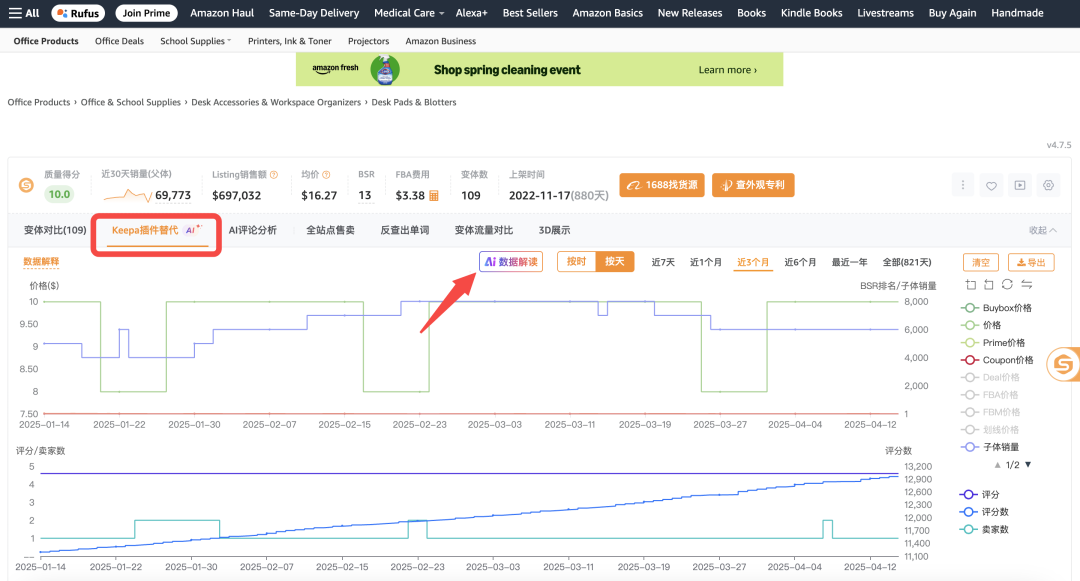Open the plugin settings gear icon
This screenshot has height=581, width=1080.
1047,185
